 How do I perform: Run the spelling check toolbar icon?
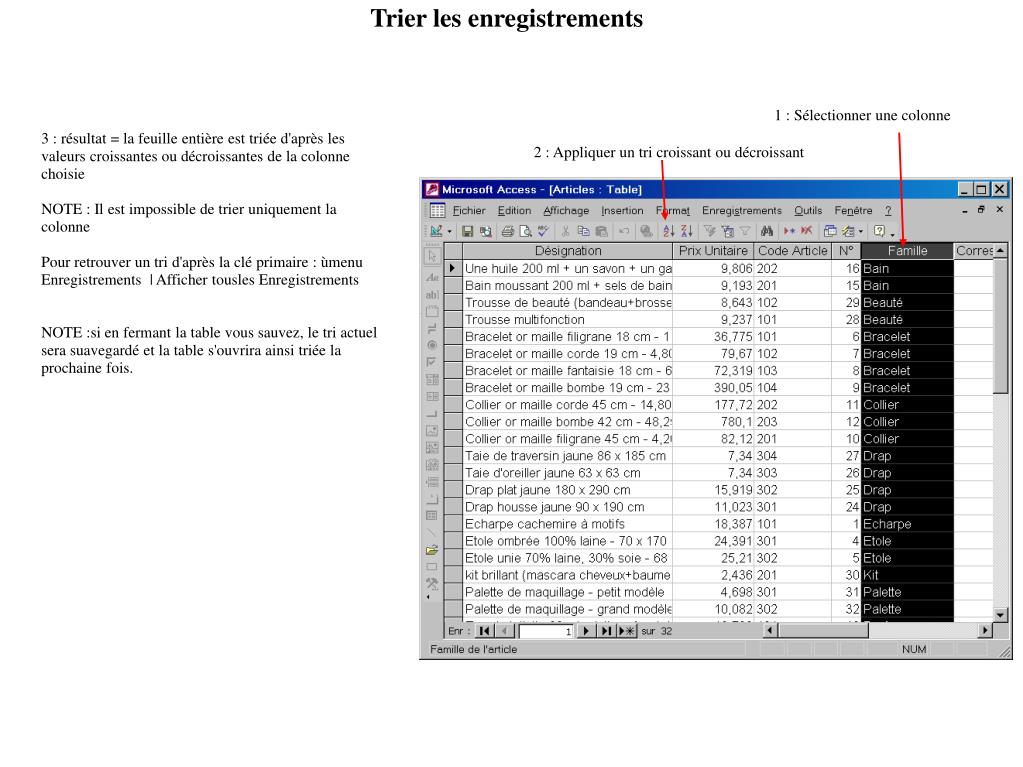(x=543, y=231)
